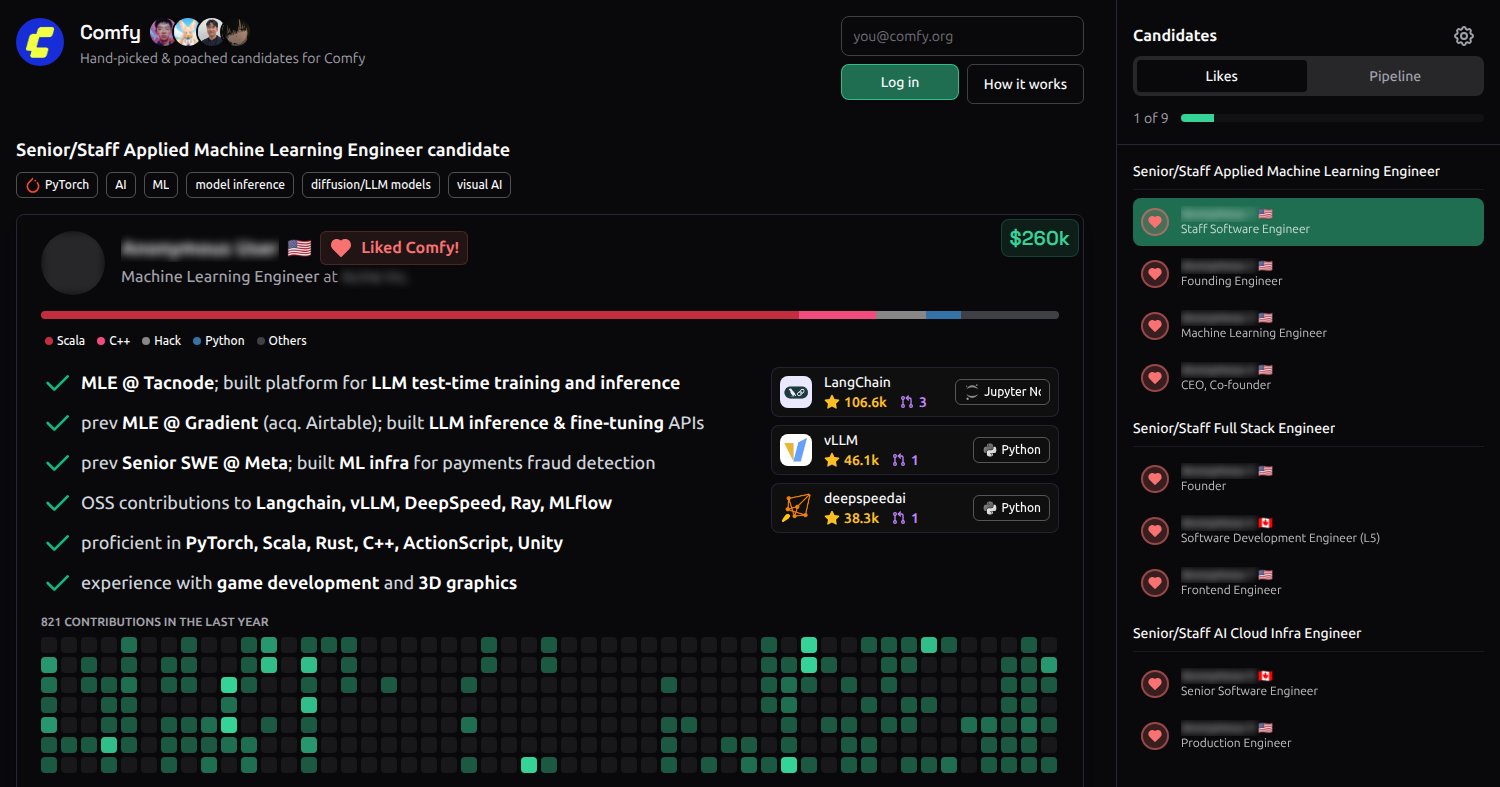Click the Comfy logo icon

coord(40,42)
